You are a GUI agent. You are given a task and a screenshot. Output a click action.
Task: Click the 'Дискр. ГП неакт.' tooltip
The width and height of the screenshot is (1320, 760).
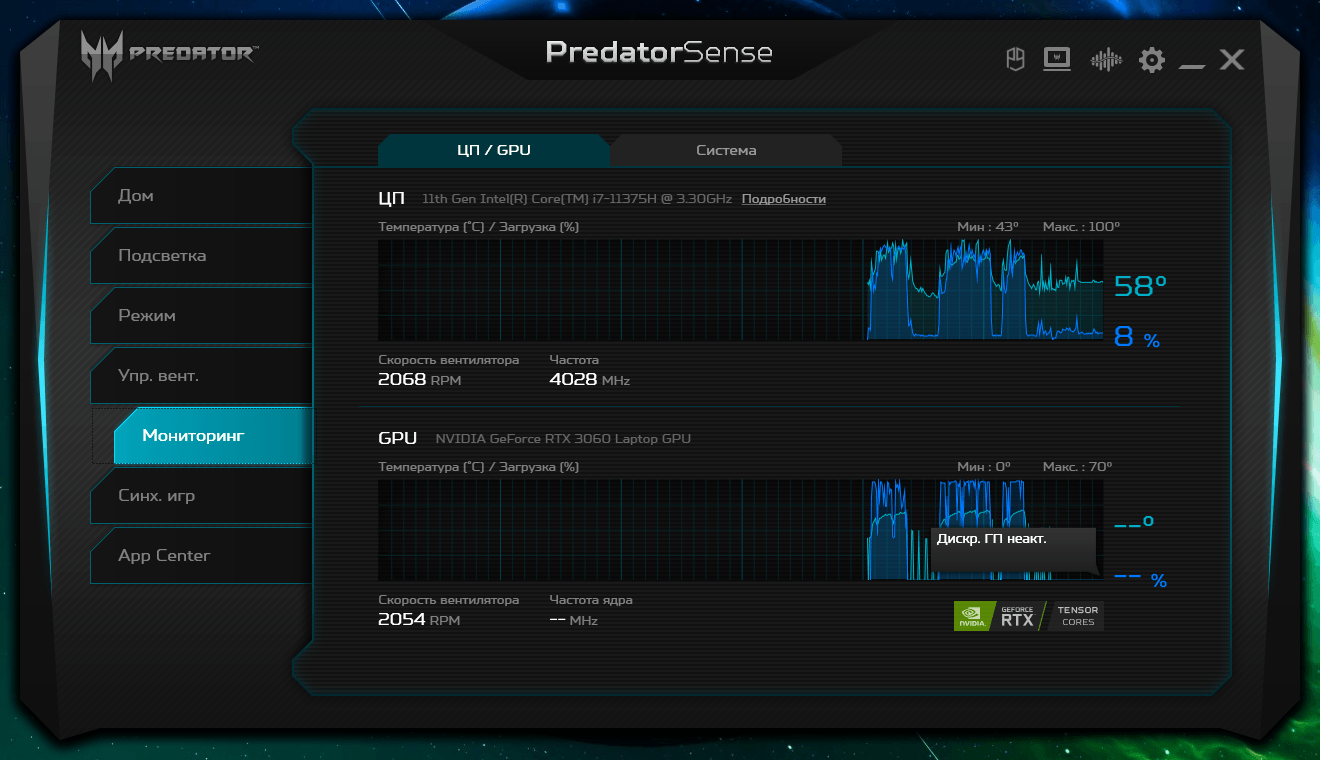tap(1013, 549)
